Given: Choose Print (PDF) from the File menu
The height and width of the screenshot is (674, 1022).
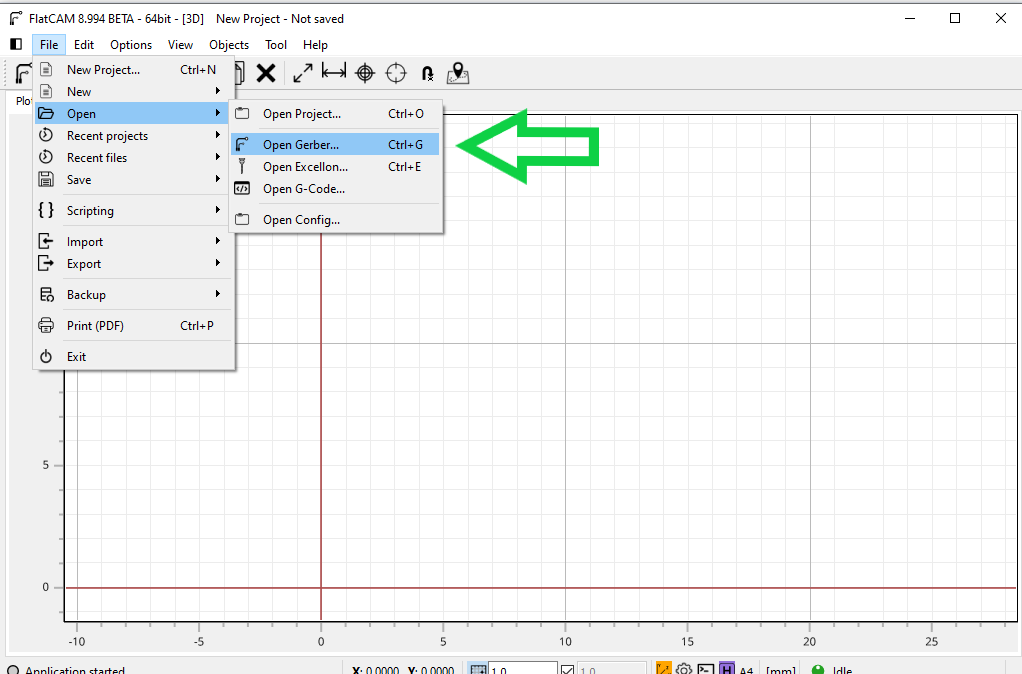Looking at the screenshot, I should [x=134, y=325].
